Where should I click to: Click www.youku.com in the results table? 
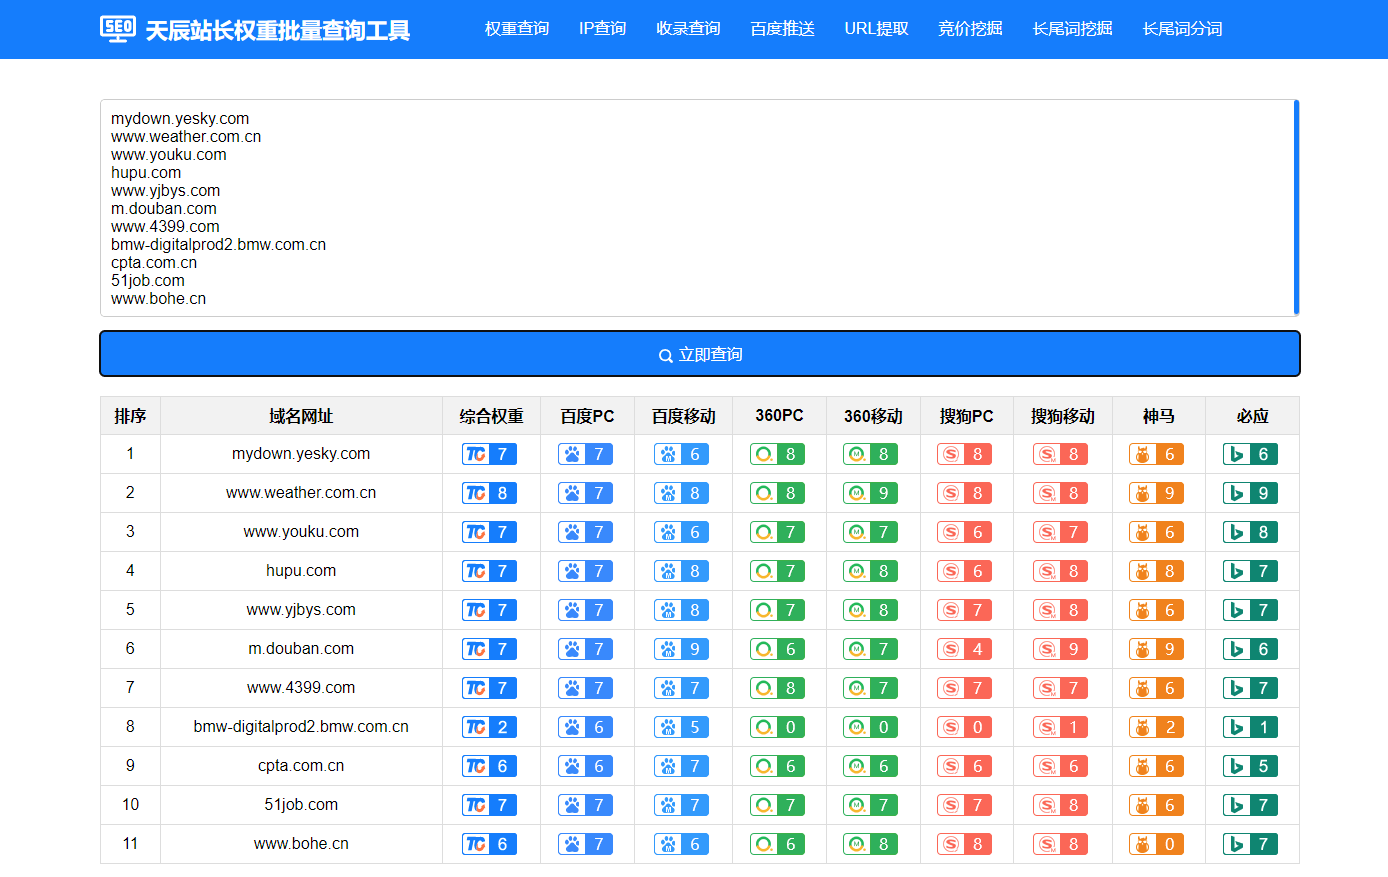click(x=301, y=532)
